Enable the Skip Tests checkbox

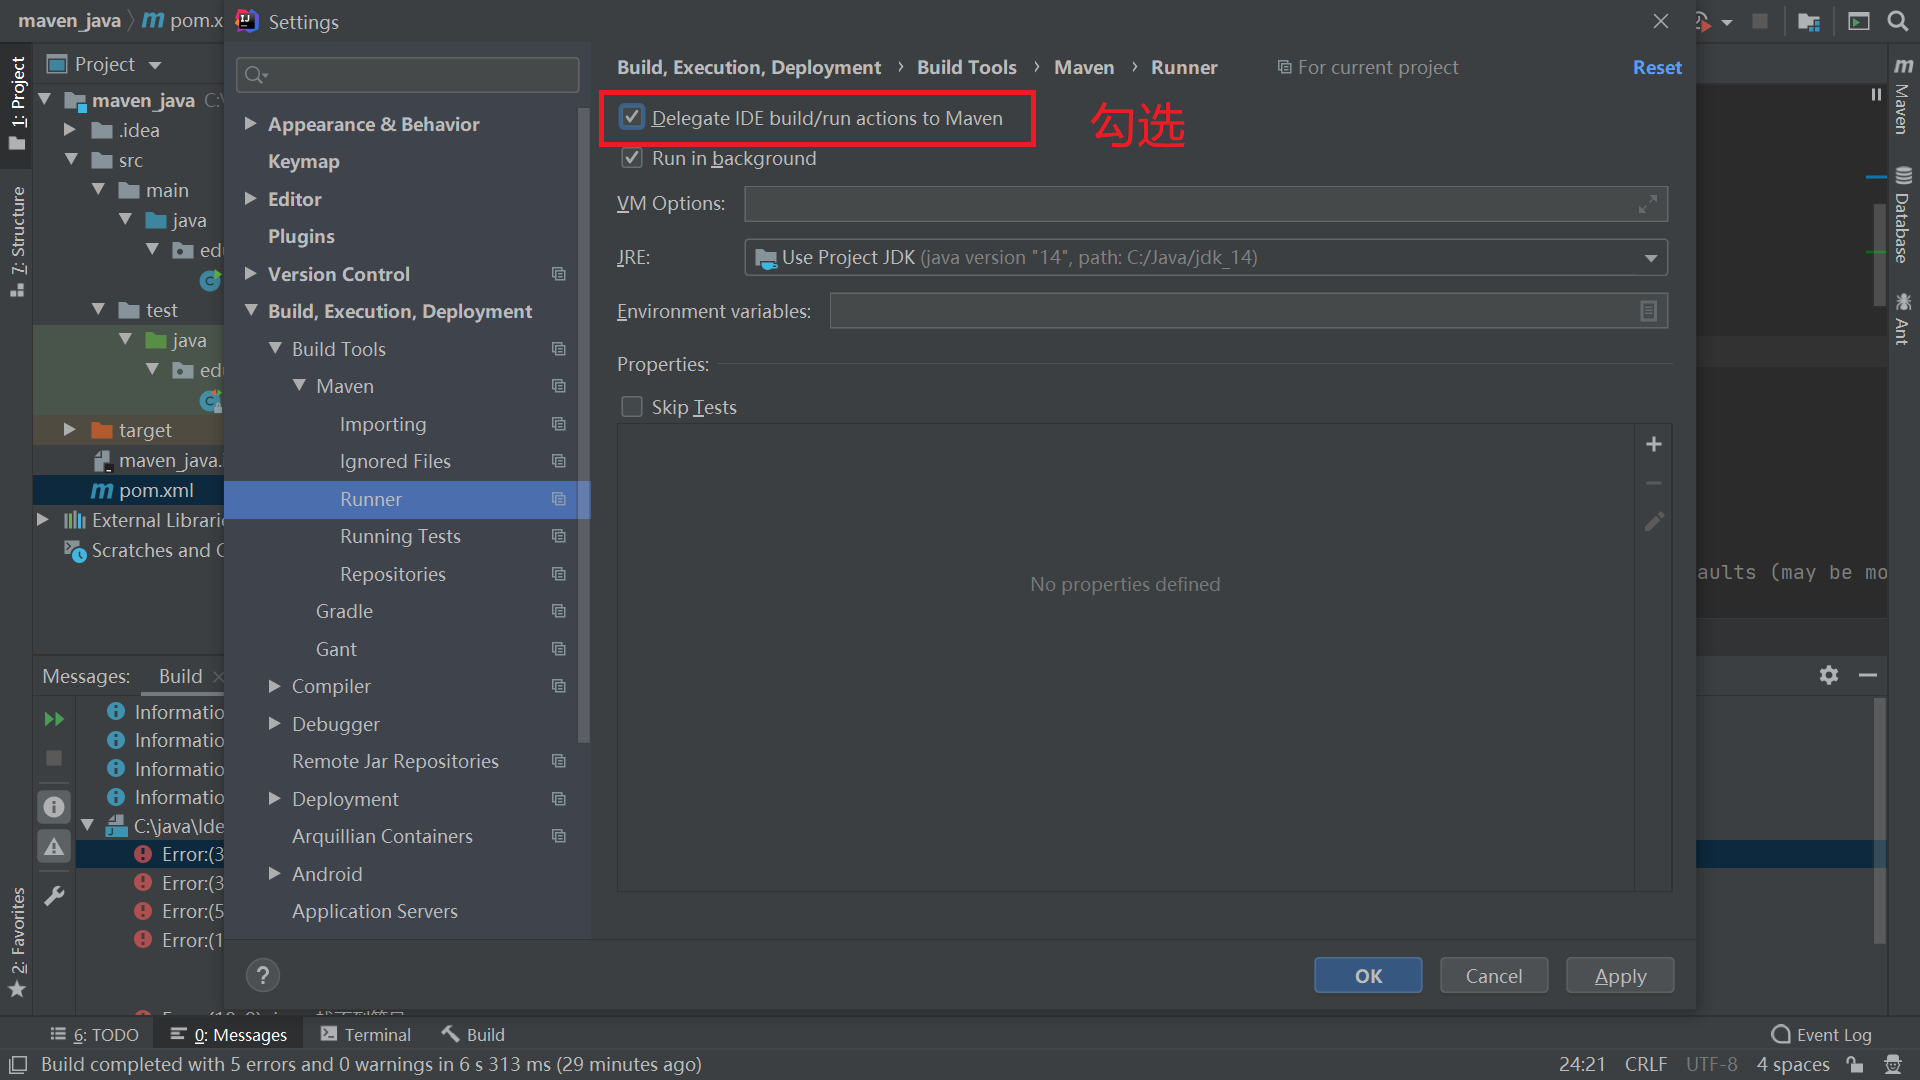[x=631, y=406]
